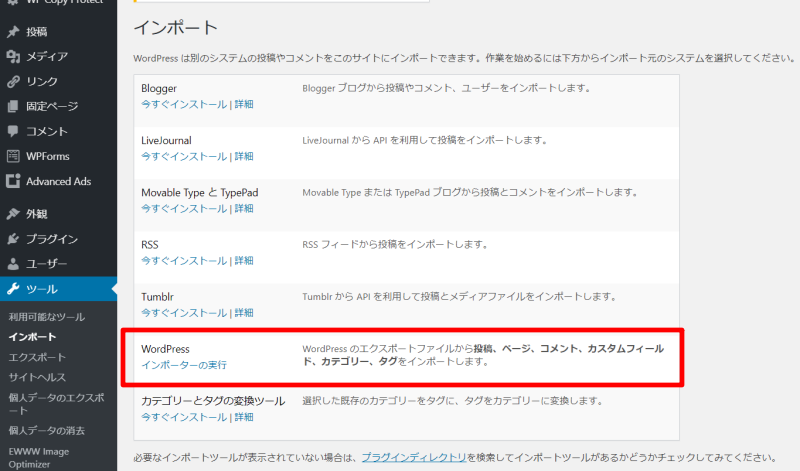Click 今すぐインストール for Tumblr
This screenshot has height=471, width=800.
tap(184, 312)
